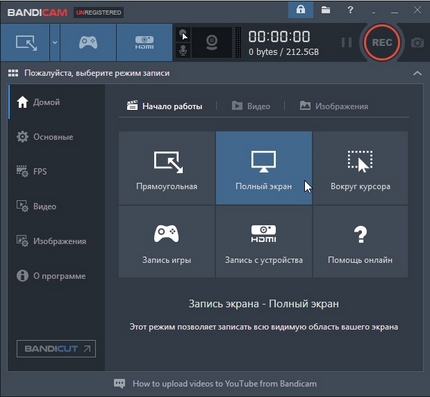Image resolution: width=430 pixels, height=397 pixels.
Task: Choose the Вокруг курсора recording tile
Action: click(360, 168)
